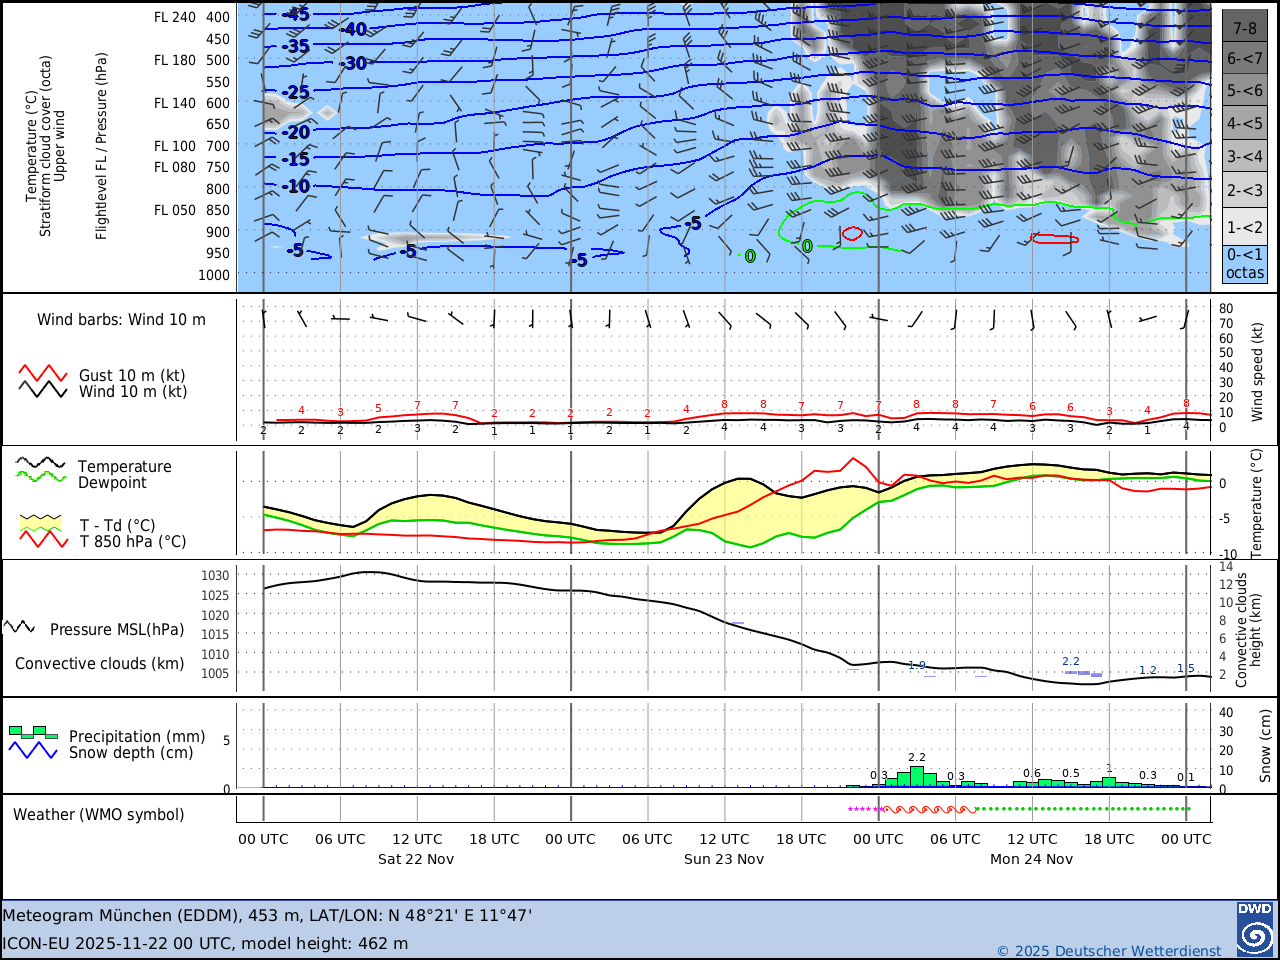Click the black Wind 10 m legend line
The width and height of the screenshot is (1280, 960).
pyautogui.click(x=43, y=390)
